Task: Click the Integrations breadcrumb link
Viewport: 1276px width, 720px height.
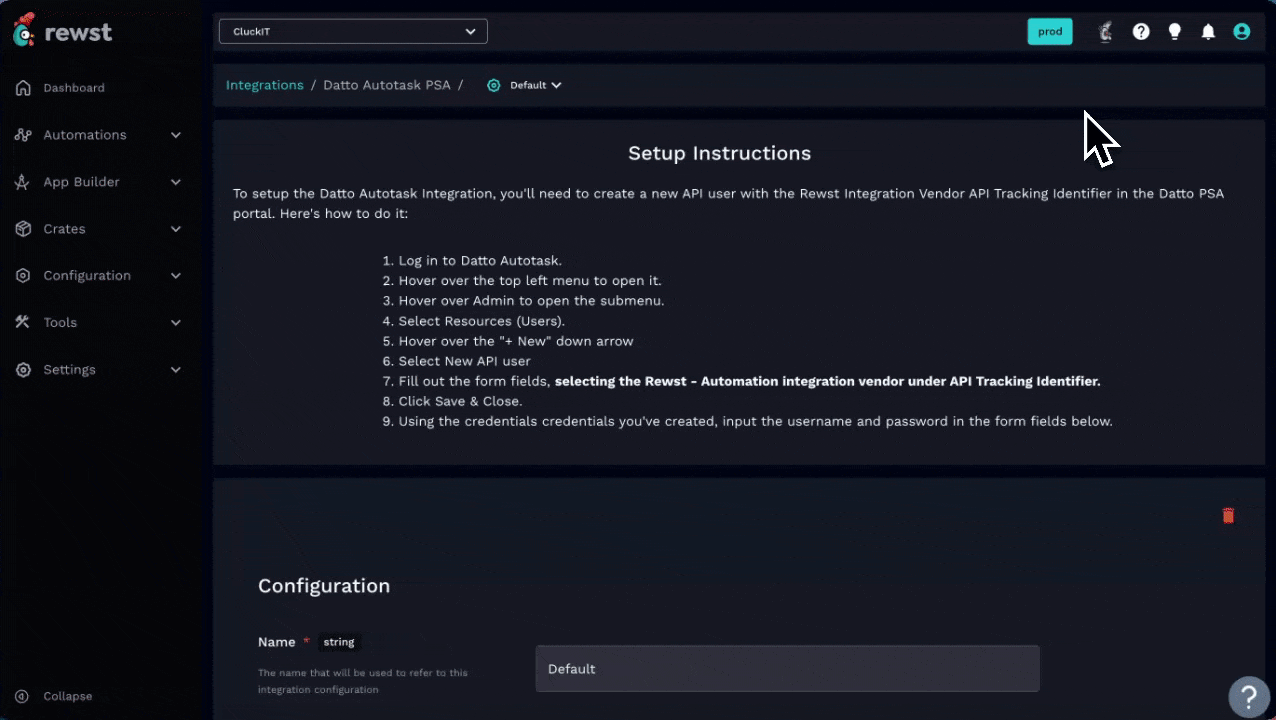Action: click(x=264, y=85)
